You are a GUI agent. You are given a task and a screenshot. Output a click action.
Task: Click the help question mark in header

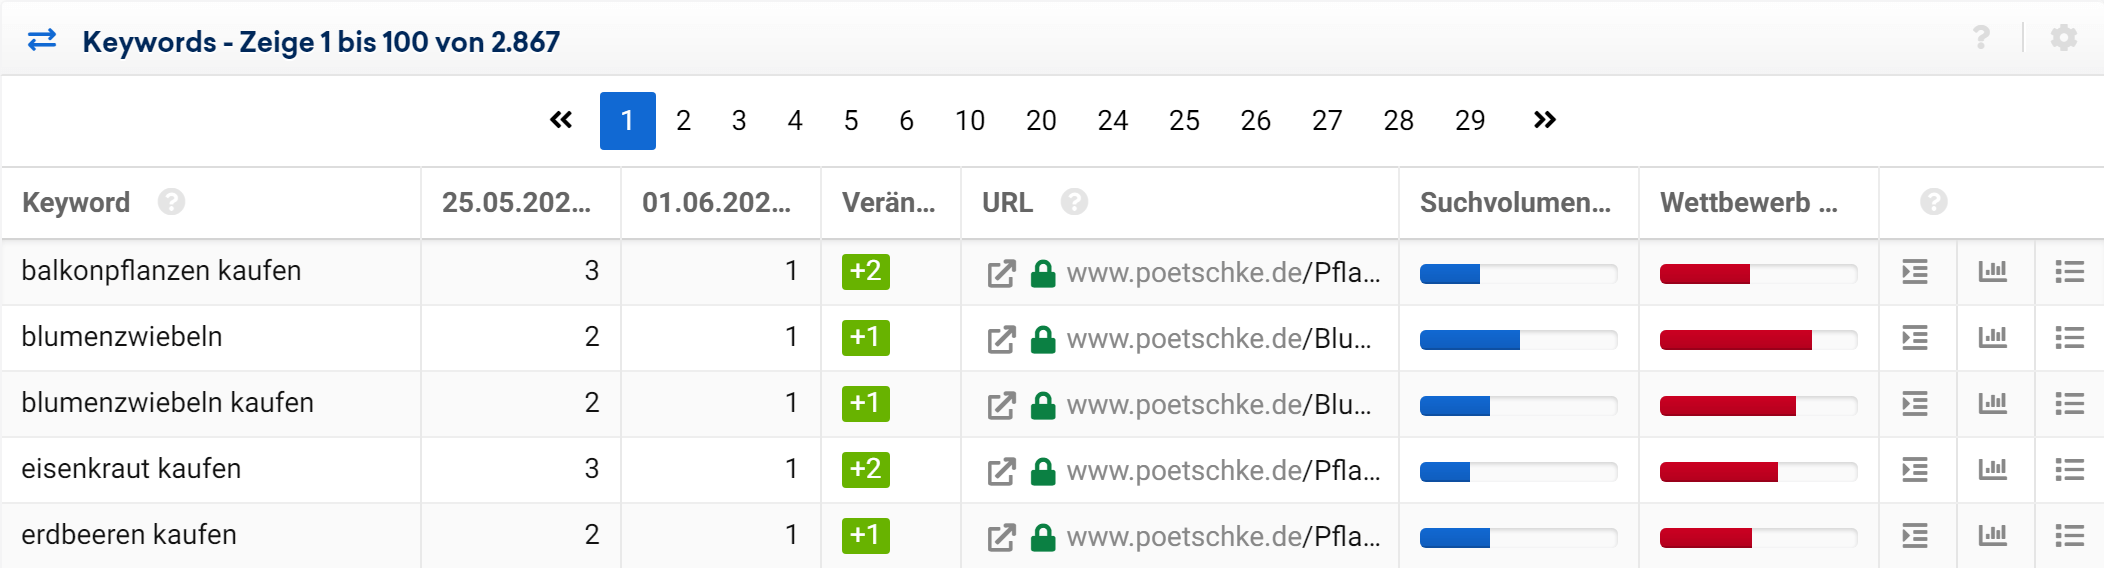(1980, 38)
